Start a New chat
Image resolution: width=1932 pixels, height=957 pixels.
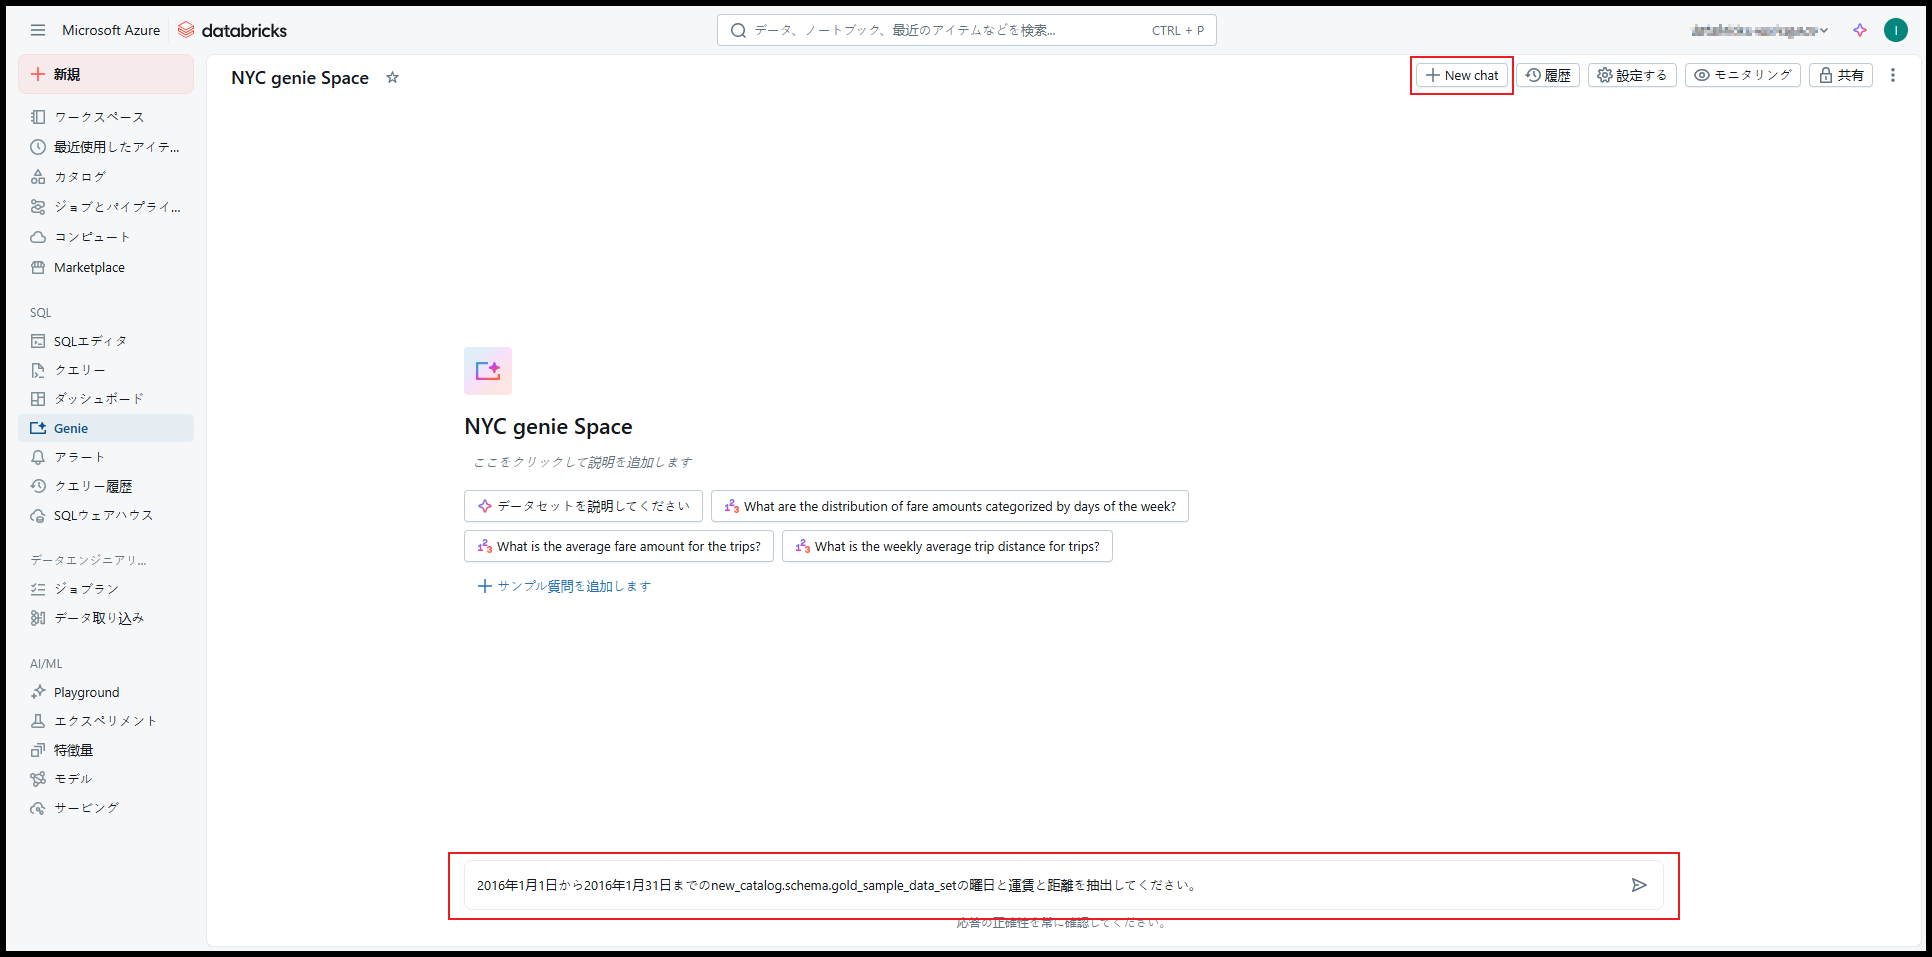pos(1462,75)
